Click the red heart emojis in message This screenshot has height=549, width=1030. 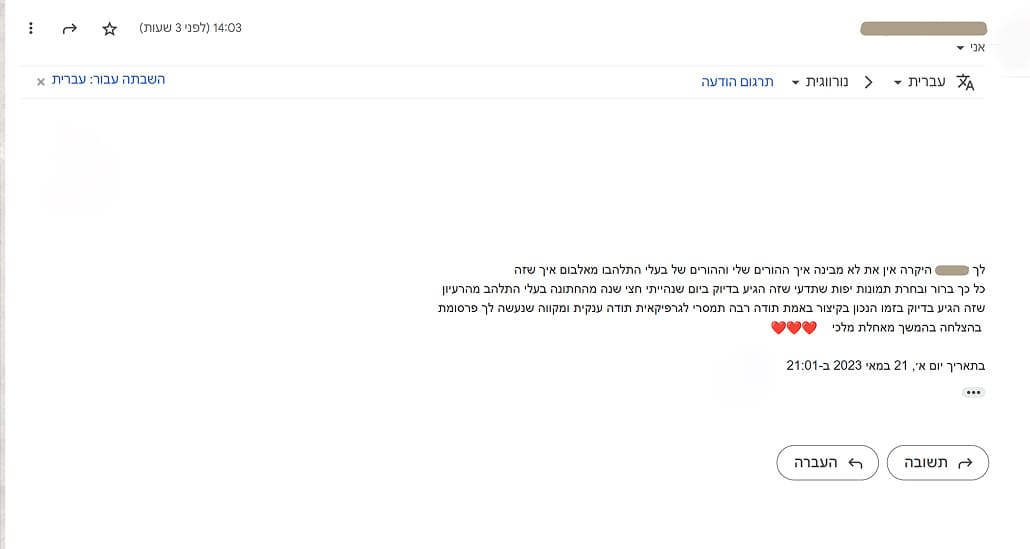click(793, 327)
